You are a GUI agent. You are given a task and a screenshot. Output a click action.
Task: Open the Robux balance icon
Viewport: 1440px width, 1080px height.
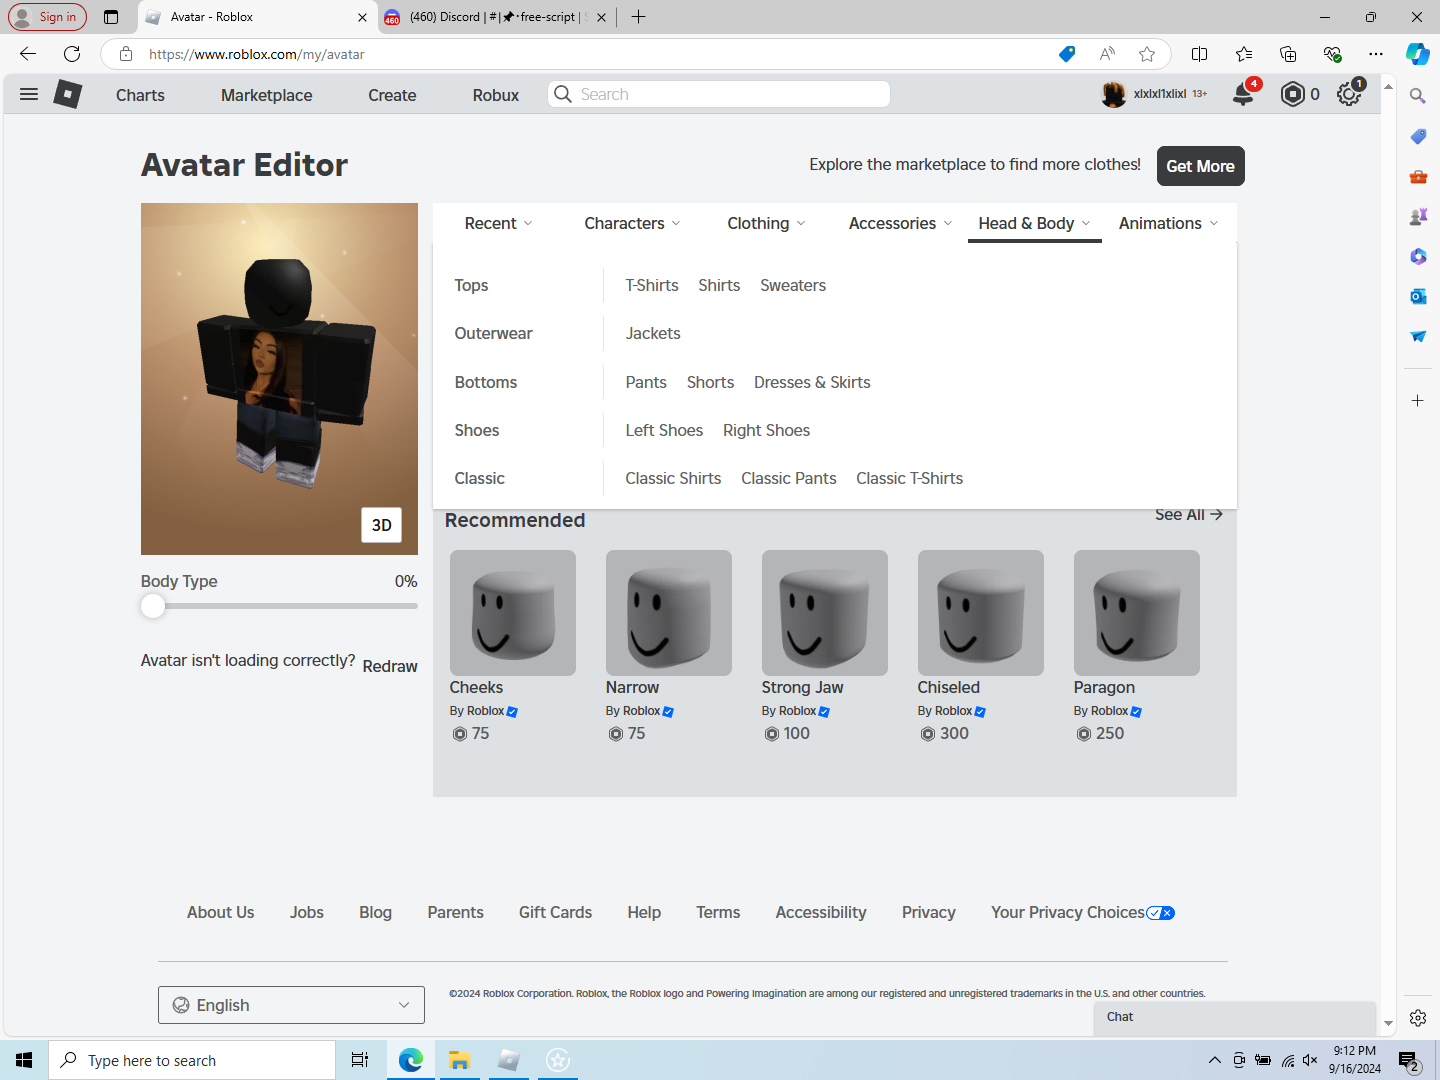click(x=1293, y=94)
